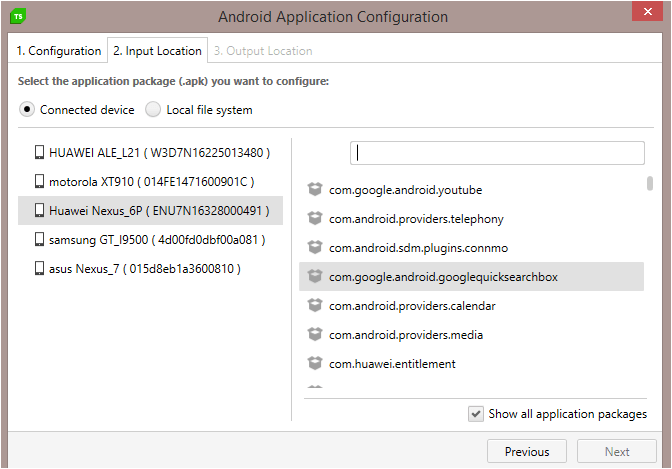Select device asus Nexus_7 ( 015d8eb1a3600810 )
This screenshot has width=672, height=469.
[x=150, y=269]
